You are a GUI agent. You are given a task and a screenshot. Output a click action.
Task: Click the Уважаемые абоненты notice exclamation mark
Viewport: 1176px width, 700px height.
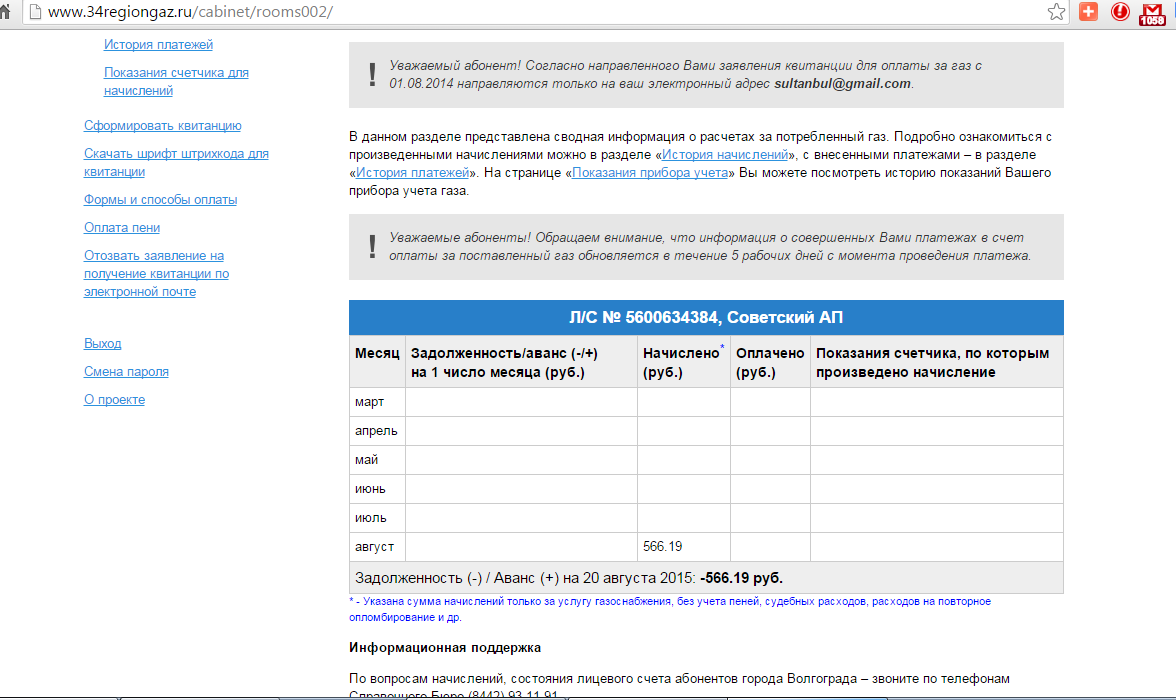tap(372, 247)
